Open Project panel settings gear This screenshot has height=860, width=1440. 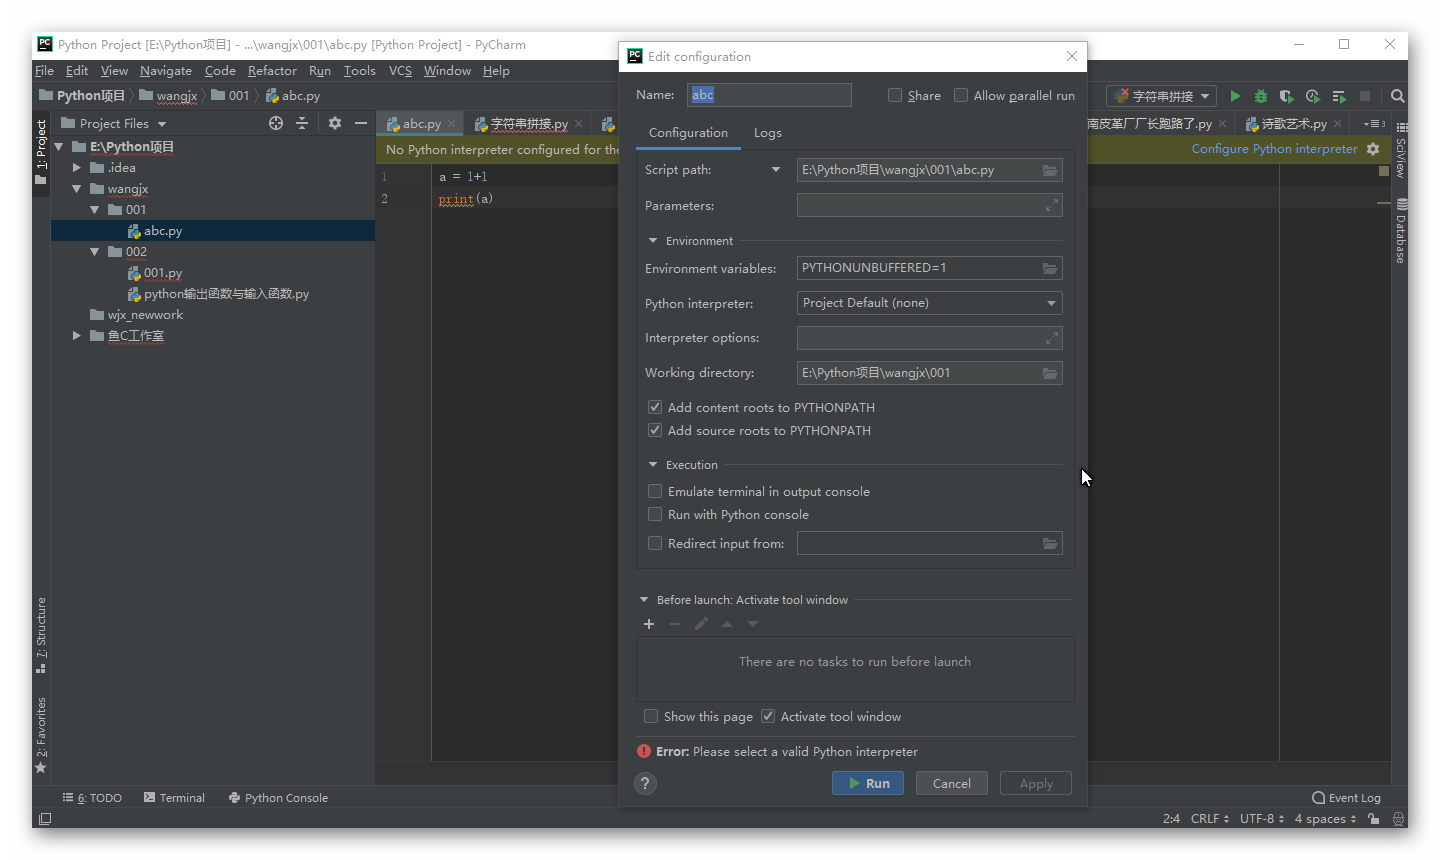point(335,123)
